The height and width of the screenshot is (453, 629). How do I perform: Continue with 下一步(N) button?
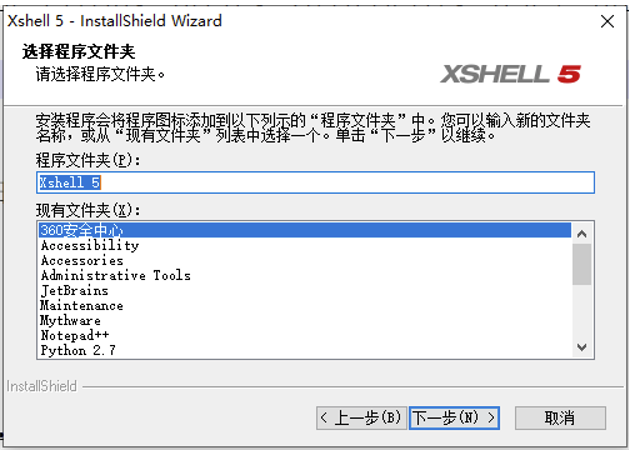454,418
